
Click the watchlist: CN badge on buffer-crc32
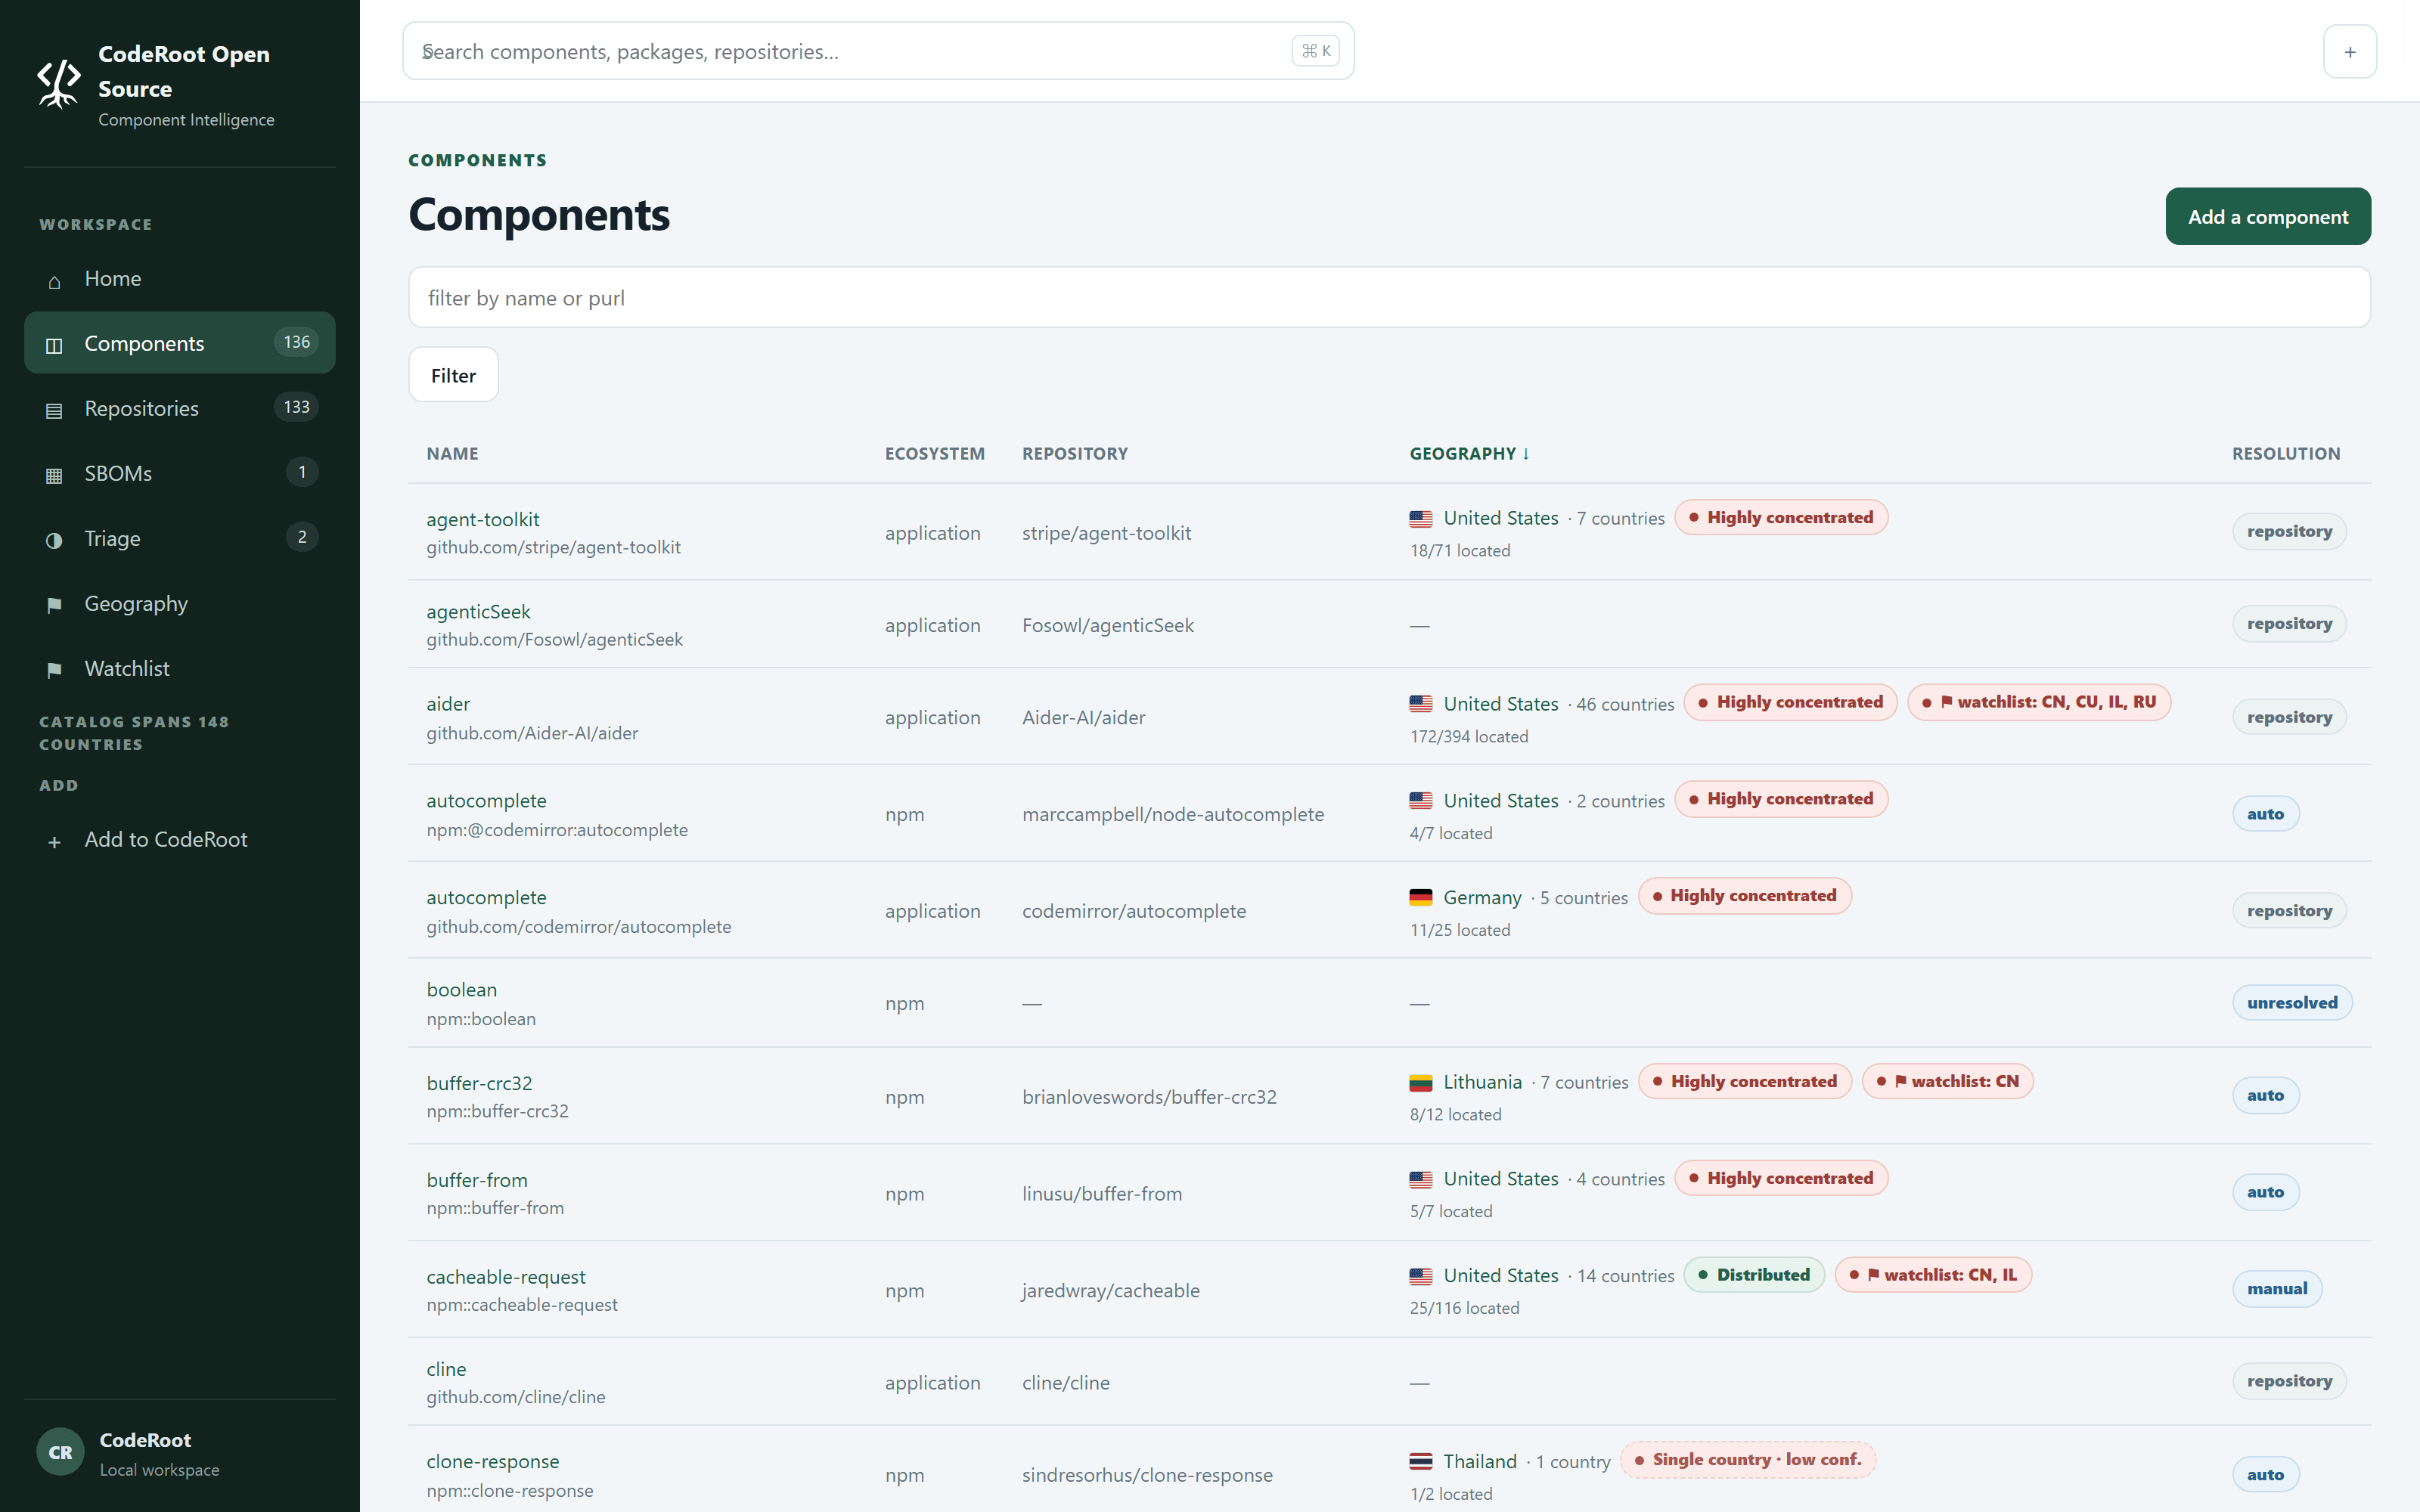click(x=1947, y=1081)
